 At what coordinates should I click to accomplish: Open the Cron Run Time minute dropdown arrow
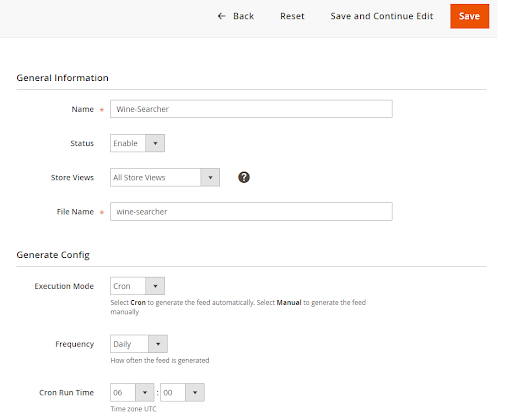click(x=195, y=392)
